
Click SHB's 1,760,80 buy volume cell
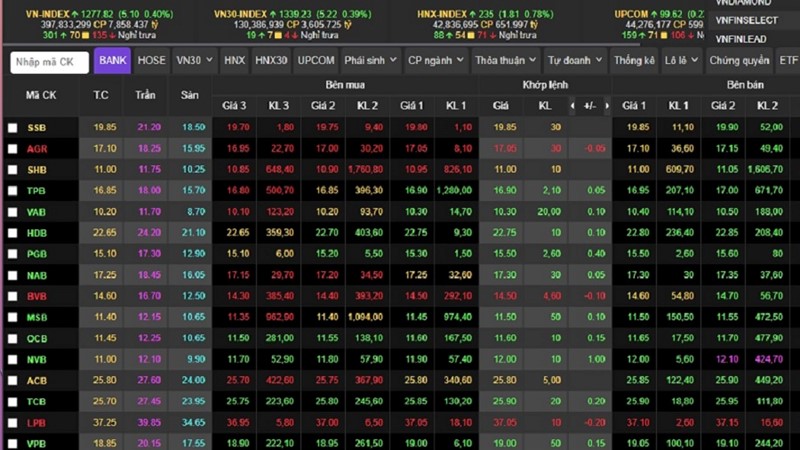click(x=365, y=169)
